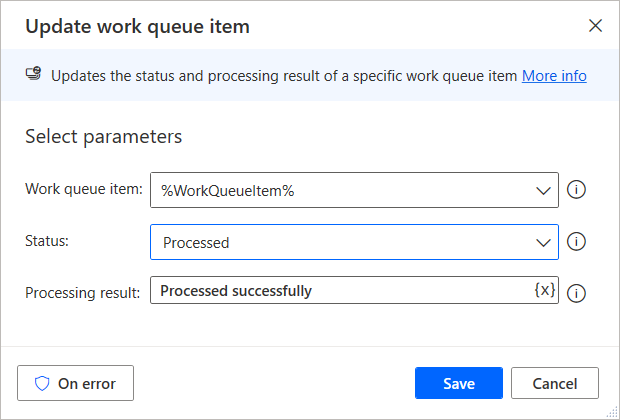620x420 pixels.
Task: Click the shield icon on On error
Action: (x=42, y=383)
